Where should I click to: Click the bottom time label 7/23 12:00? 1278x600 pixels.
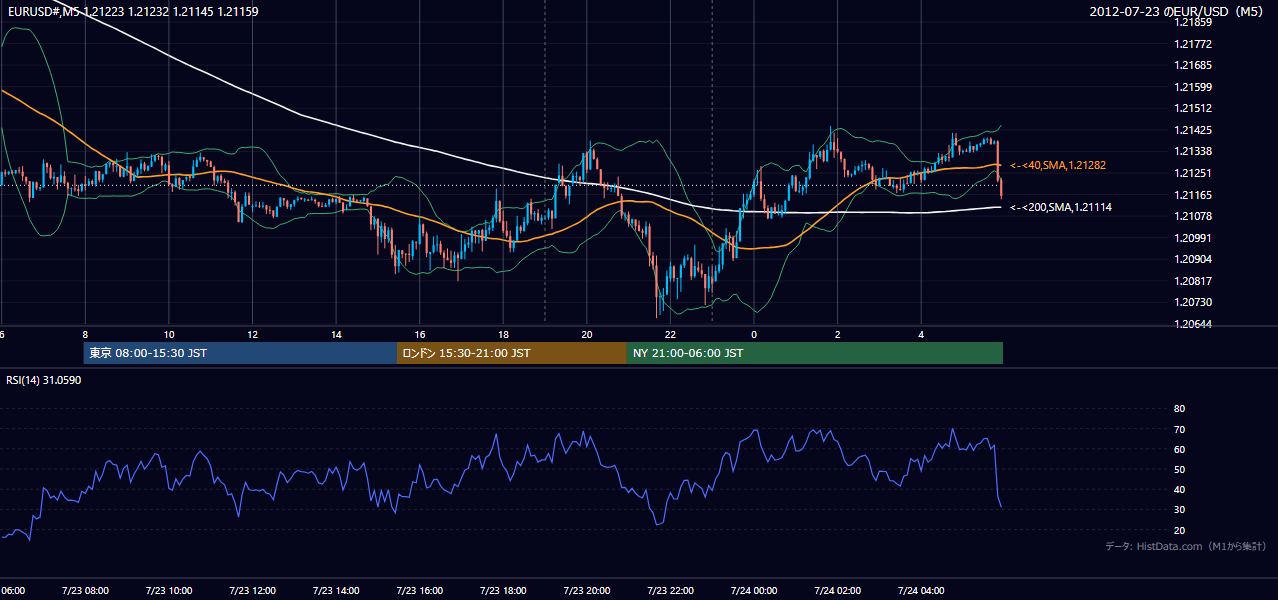[x=252, y=591]
